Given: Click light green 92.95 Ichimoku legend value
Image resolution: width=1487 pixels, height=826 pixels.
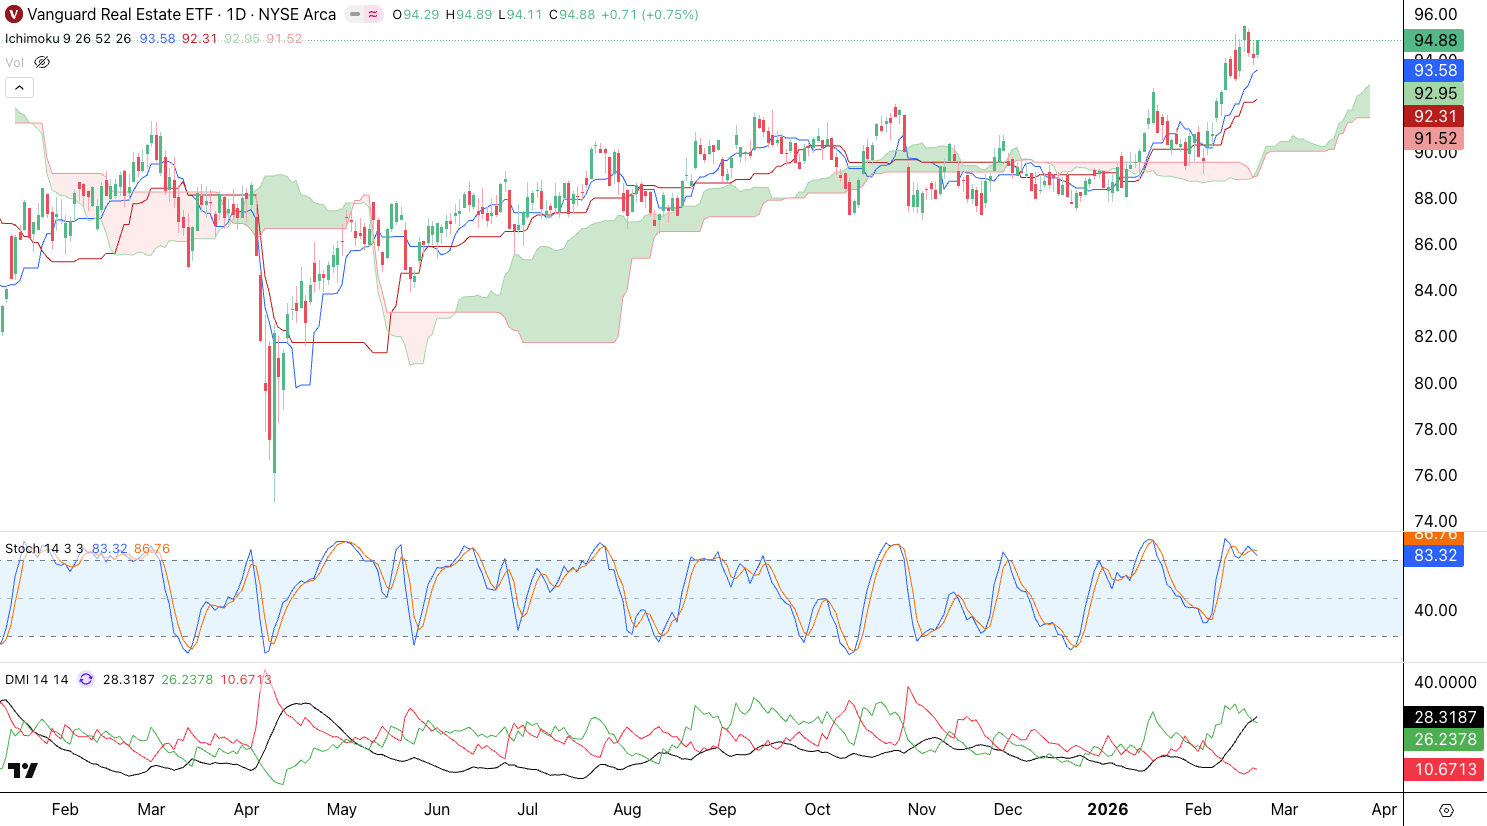Looking at the screenshot, I should click(x=242, y=38).
